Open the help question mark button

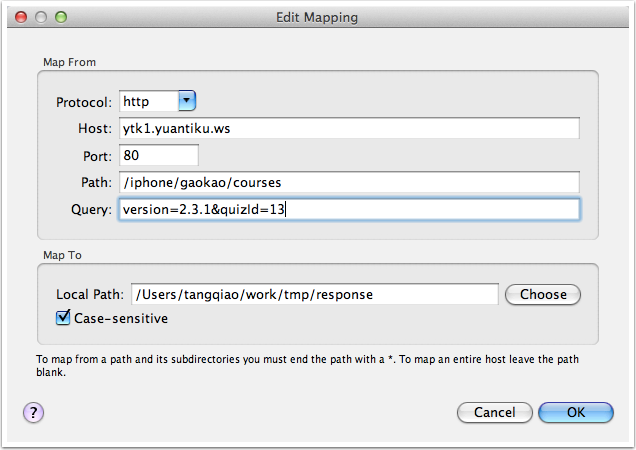click(33, 412)
